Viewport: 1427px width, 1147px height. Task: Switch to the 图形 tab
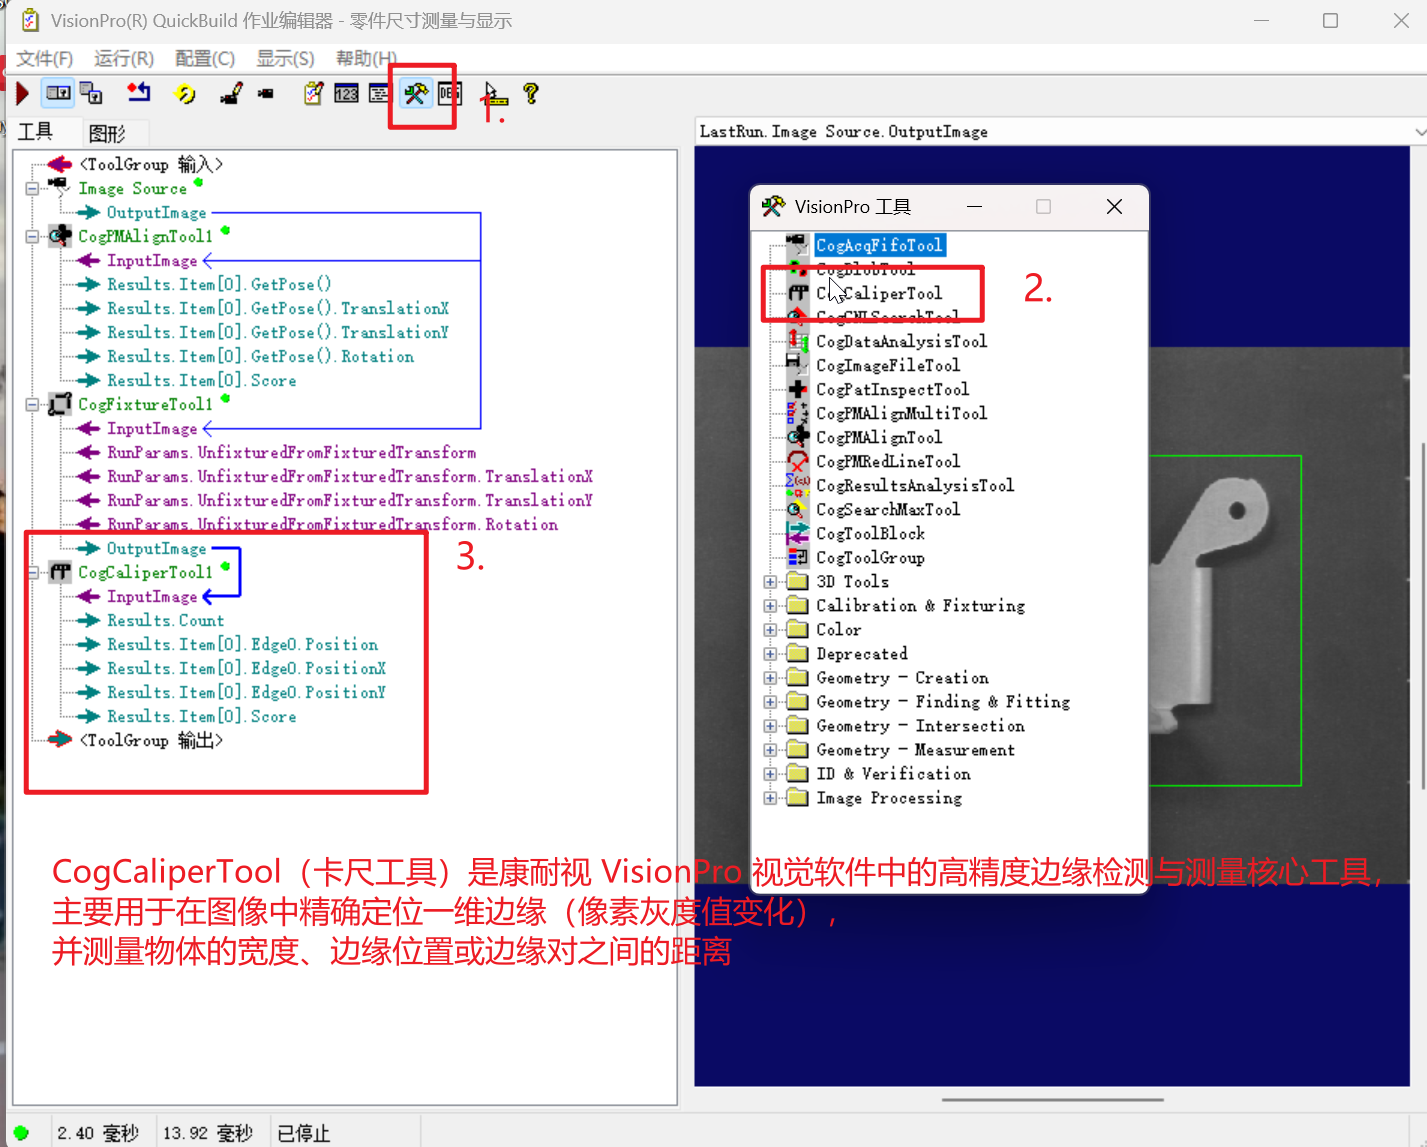click(x=107, y=132)
